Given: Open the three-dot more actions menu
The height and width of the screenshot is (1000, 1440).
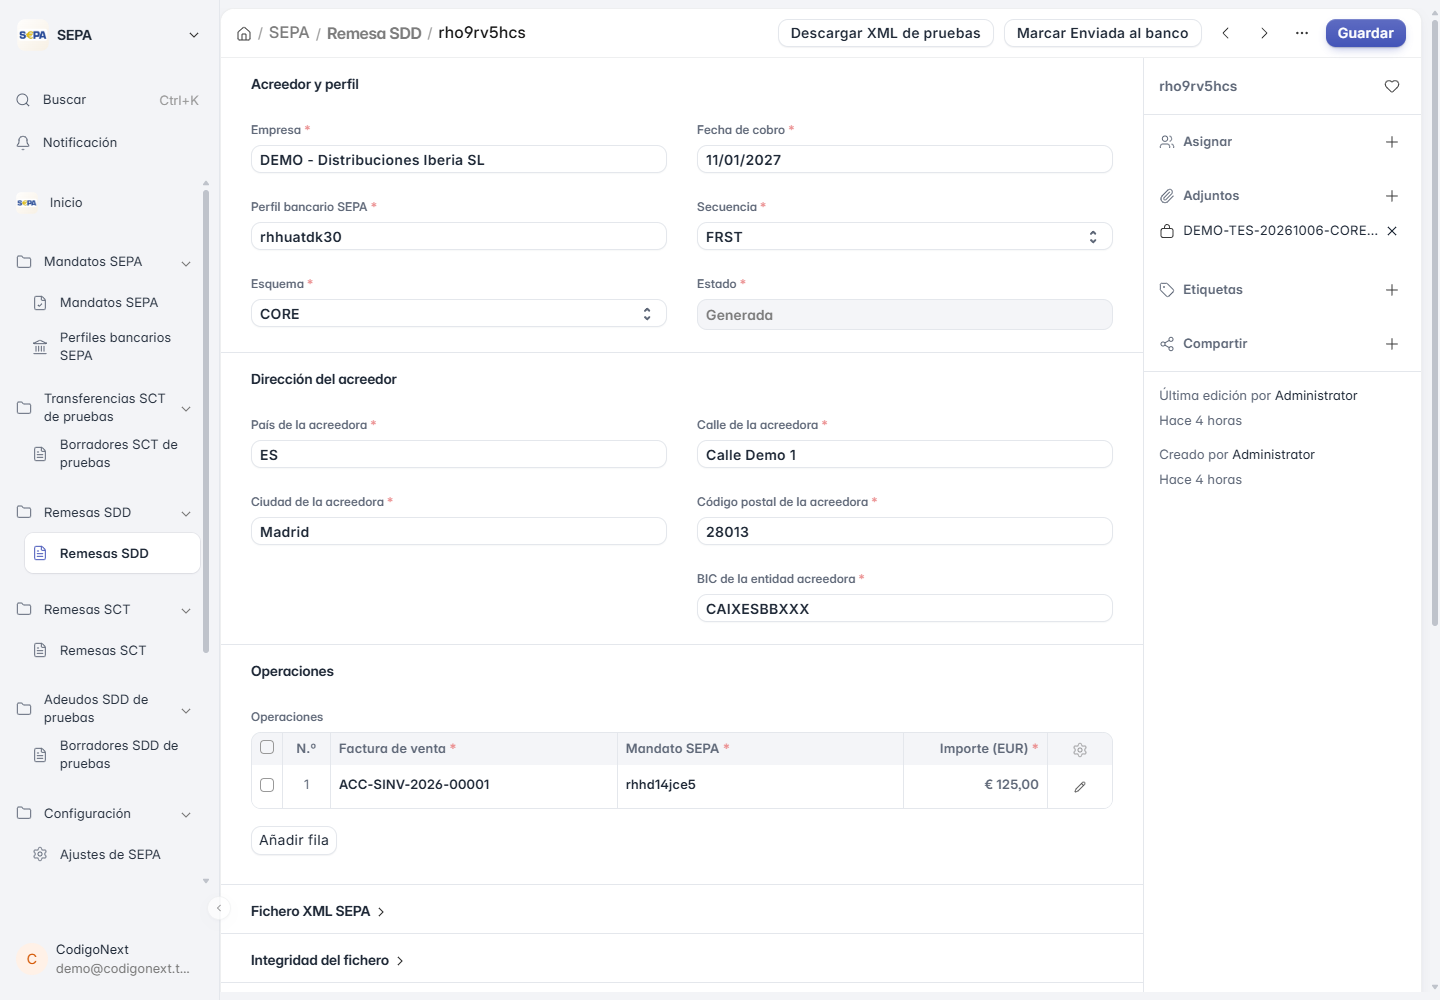Looking at the screenshot, I should point(1302,33).
